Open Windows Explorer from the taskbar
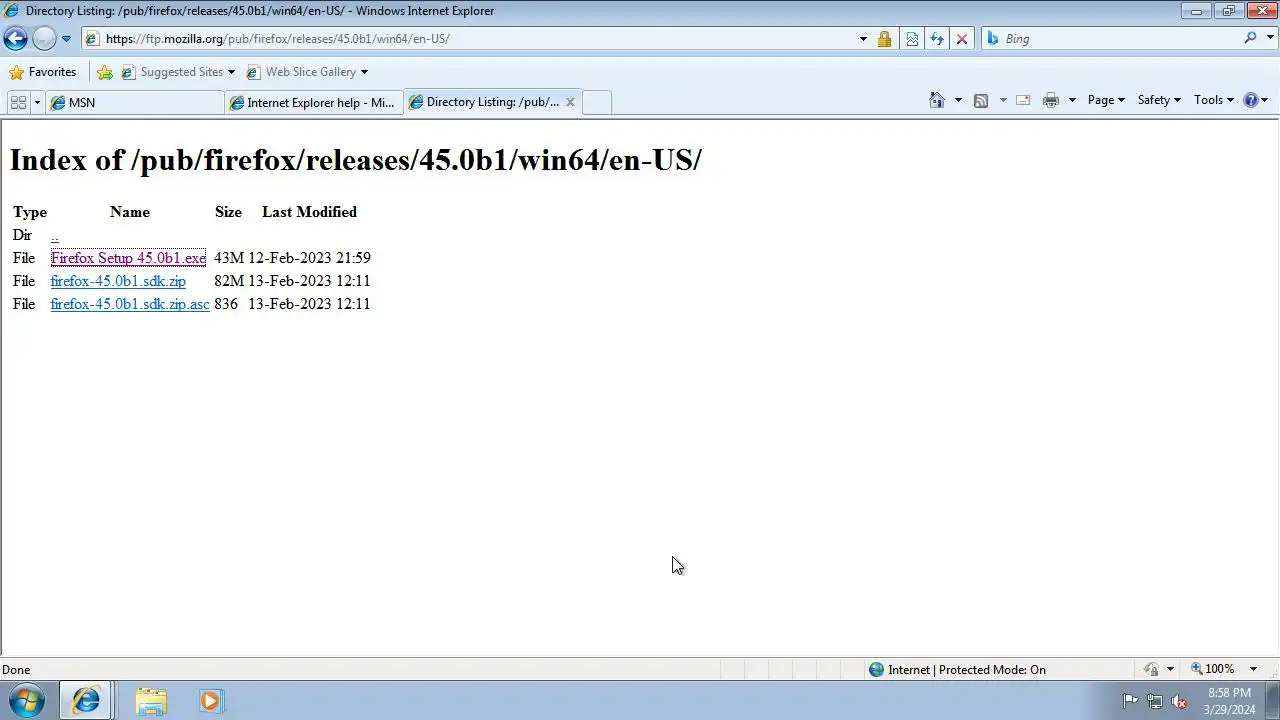 (151, 701)
